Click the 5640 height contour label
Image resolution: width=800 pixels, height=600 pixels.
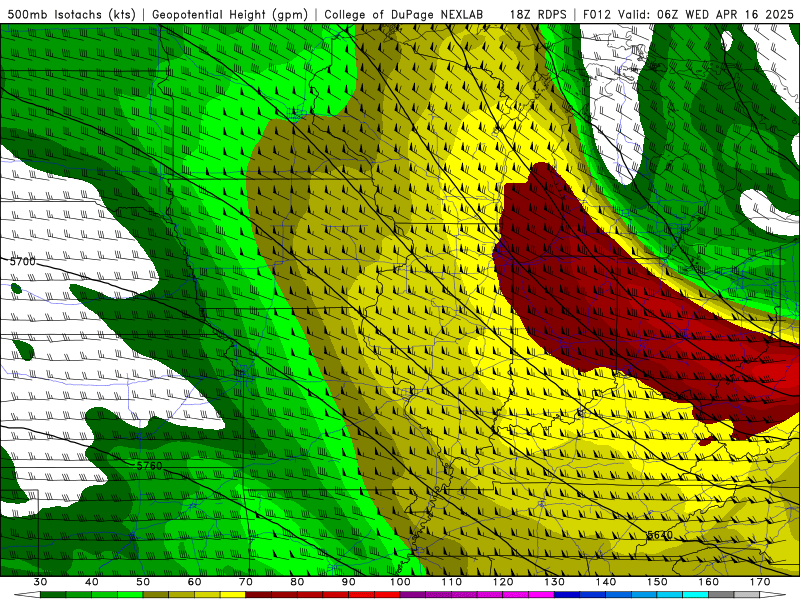tap(660, 535)
